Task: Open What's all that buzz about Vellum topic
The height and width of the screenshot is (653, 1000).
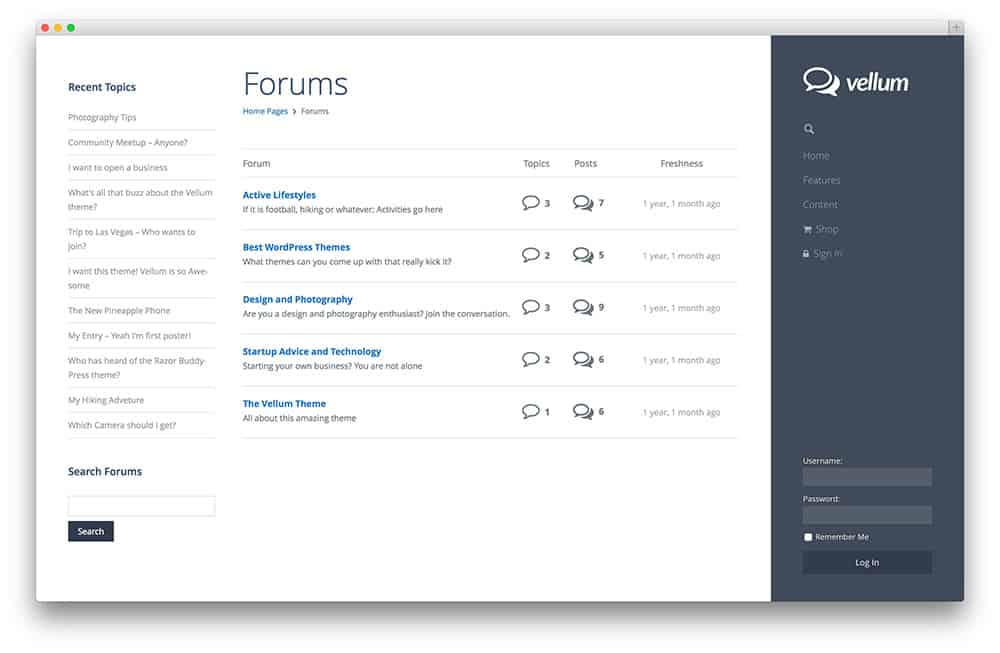Action: tap(140, 200)
